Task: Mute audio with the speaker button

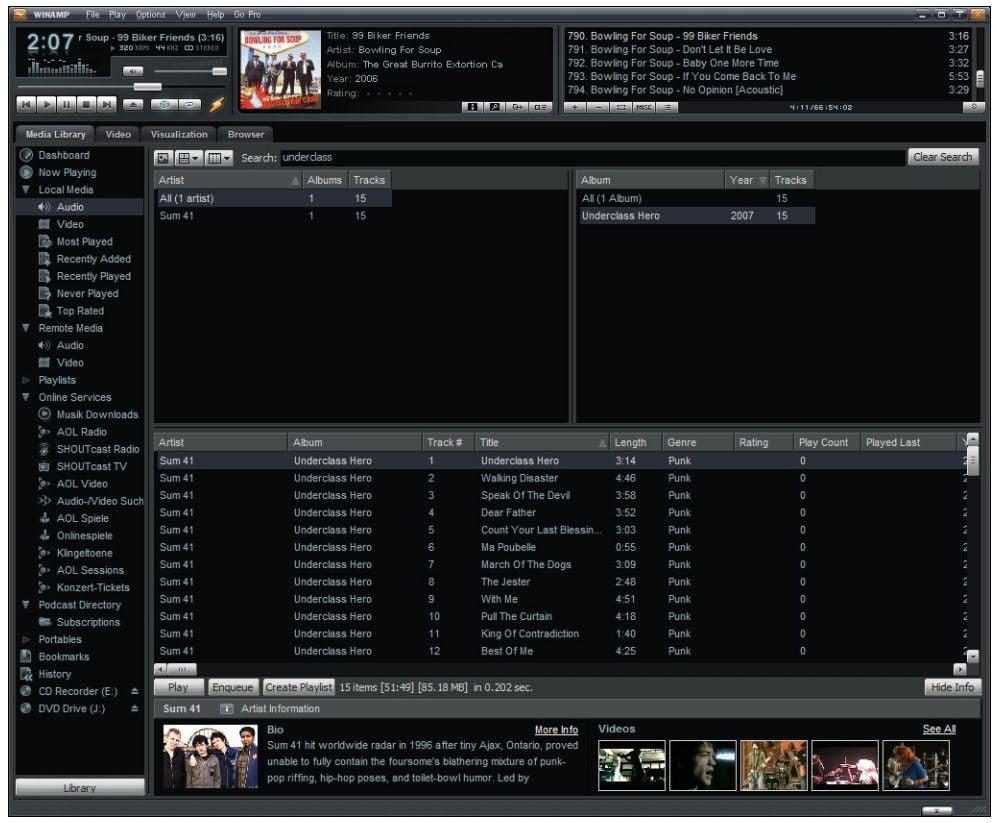Action: (x=133, y=71)
